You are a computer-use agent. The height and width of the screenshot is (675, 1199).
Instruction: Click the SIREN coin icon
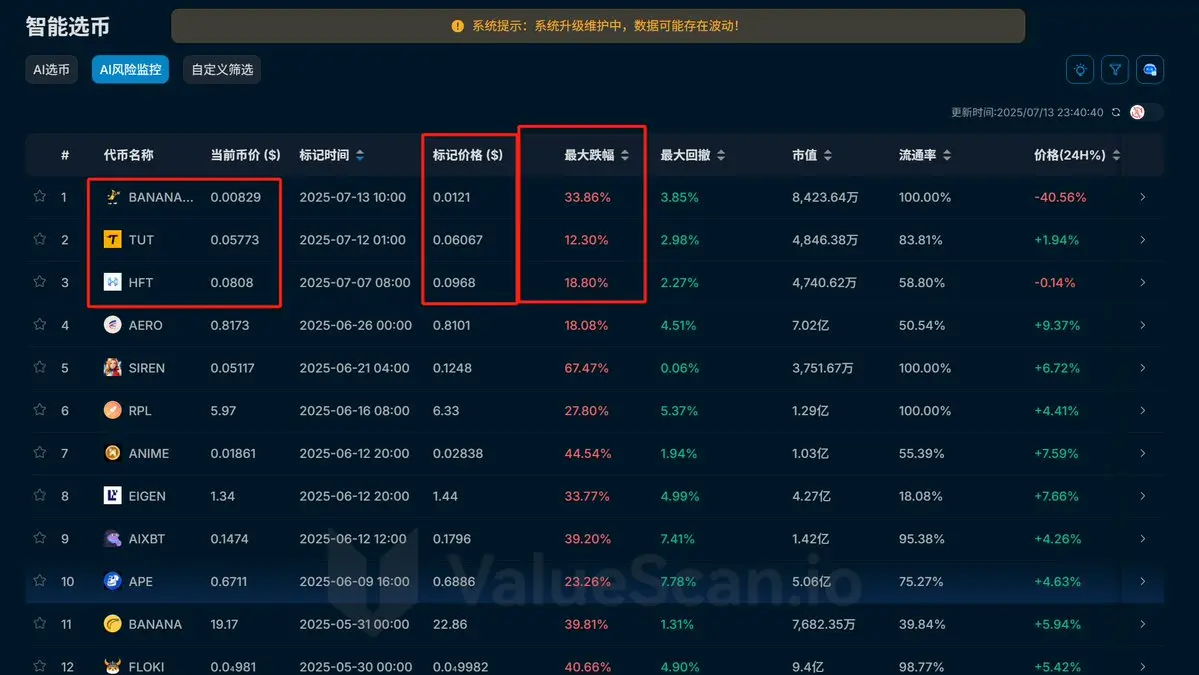[x=112, y=368]
